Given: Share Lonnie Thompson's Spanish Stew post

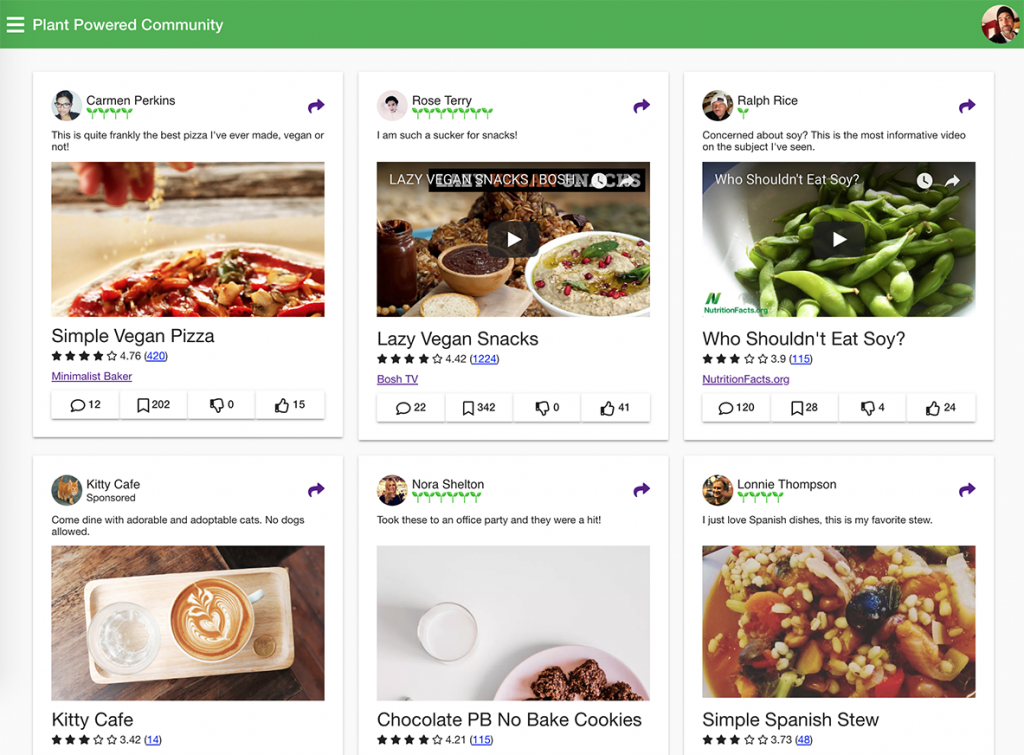Looking at the screenshot, I should click(967, 490).
